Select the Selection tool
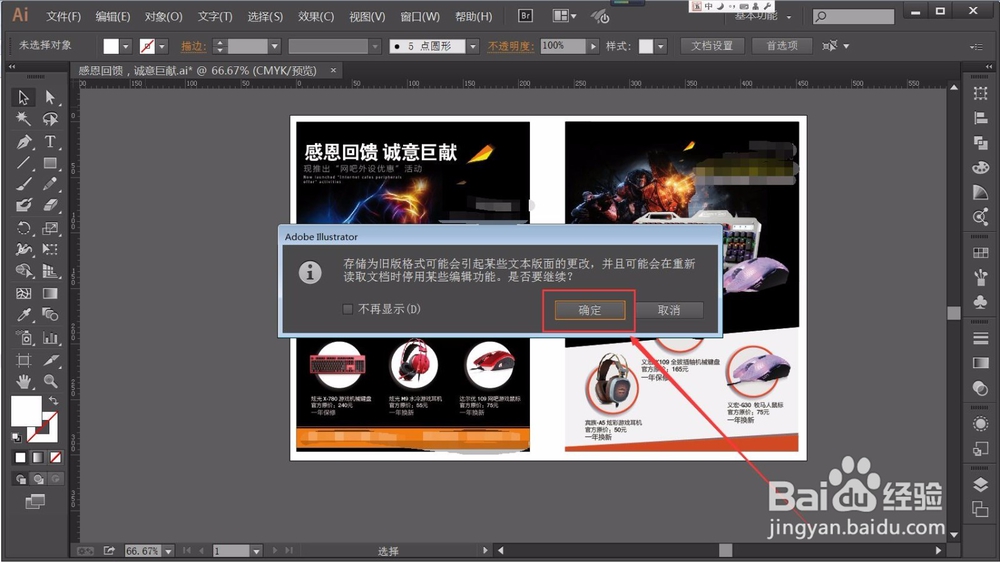This screenshot has width=1000, height=562. coord(24,97)
